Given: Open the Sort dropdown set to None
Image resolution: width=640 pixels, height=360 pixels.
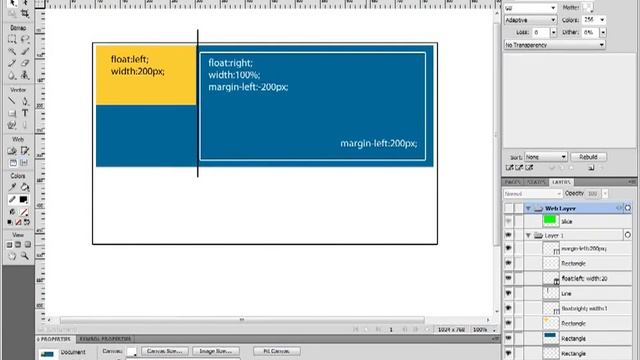Looking at the screenshot, I should coord(546,157).
